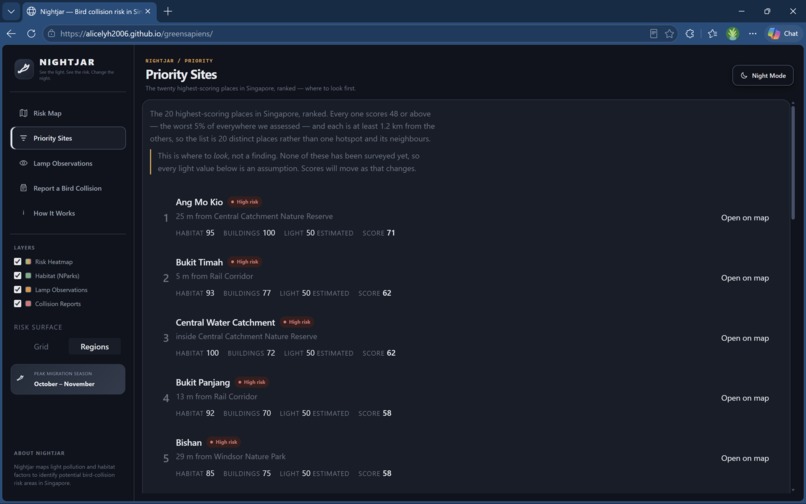Click the NIGHTJAR breadcrumb link
The width and height of the screenshot is (806, 504).
click(159, 61)
